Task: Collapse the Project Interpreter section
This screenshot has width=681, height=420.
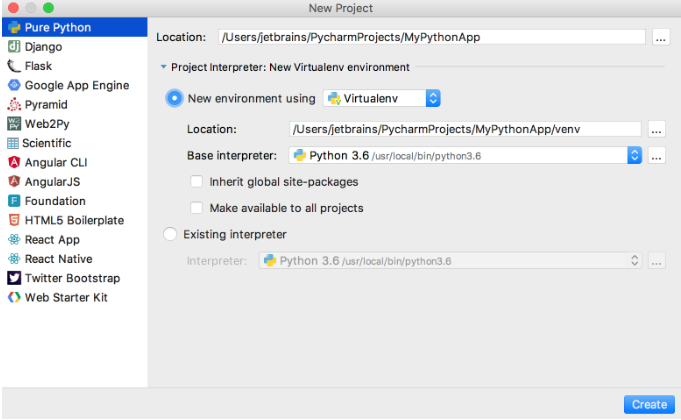Action: [x=163, y=67]
